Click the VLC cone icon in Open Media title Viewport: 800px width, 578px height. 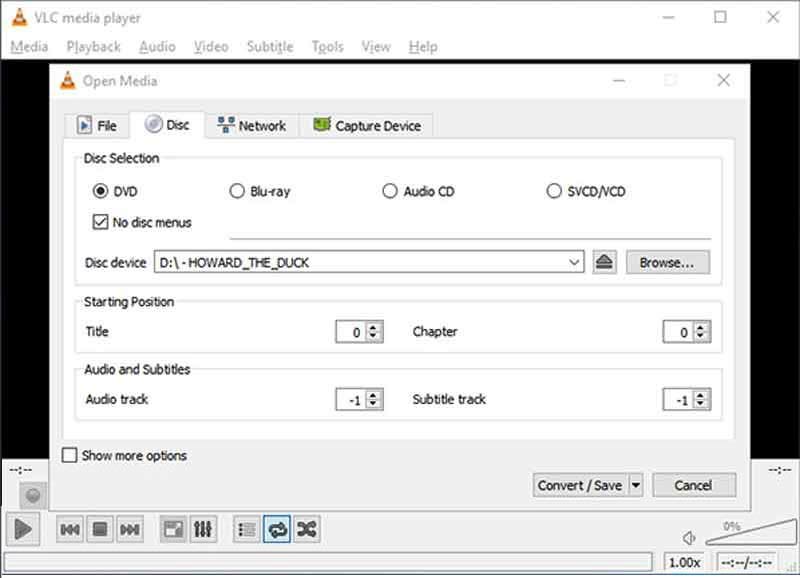pyautogui.click(x=67, y=81)
